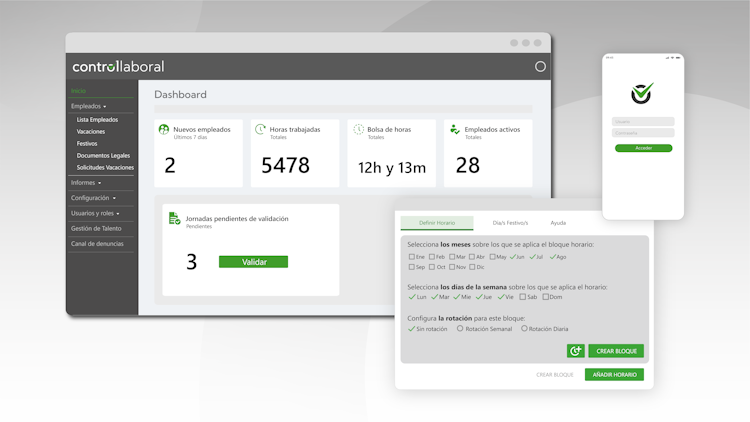Image resolution: width=750 pixels, height=422 pixels.
Task: Click the user profile circle in header
Action: click(540, 67)
